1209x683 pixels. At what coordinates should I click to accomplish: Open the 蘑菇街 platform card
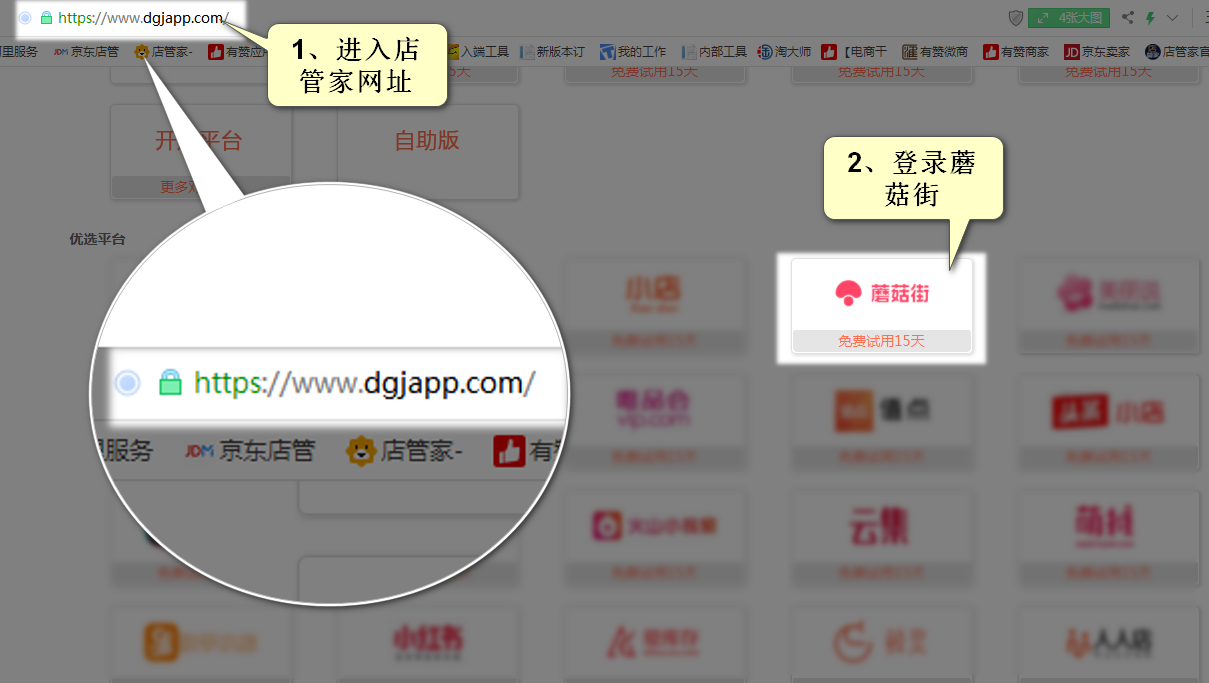click(x=881, y=306)
